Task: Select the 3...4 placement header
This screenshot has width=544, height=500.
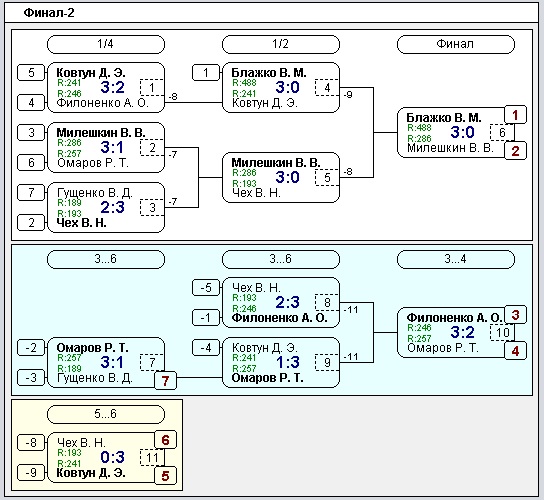Action: click(x=455, y=259)
